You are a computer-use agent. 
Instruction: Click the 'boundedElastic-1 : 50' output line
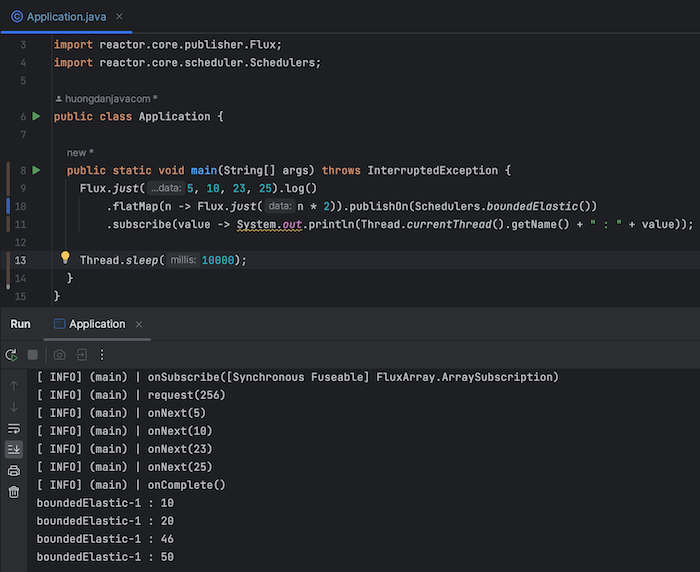(x=105, y=557)
